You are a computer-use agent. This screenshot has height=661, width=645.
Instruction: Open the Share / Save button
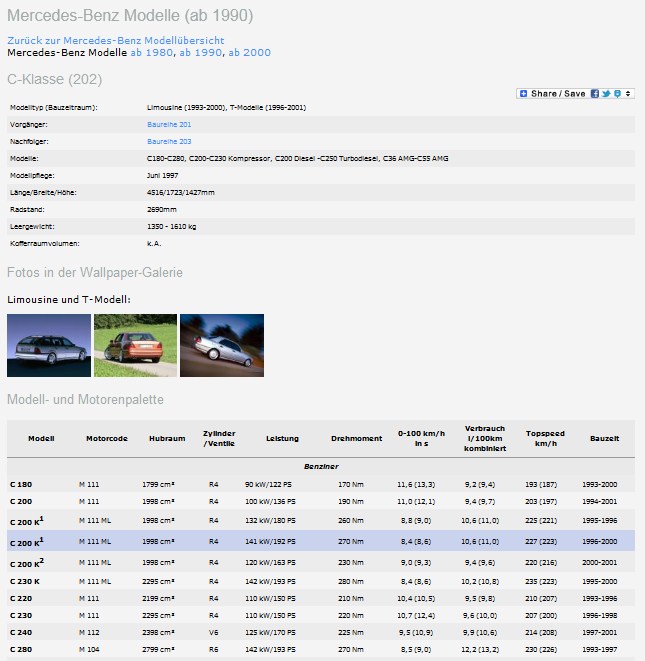coord(558,93)
